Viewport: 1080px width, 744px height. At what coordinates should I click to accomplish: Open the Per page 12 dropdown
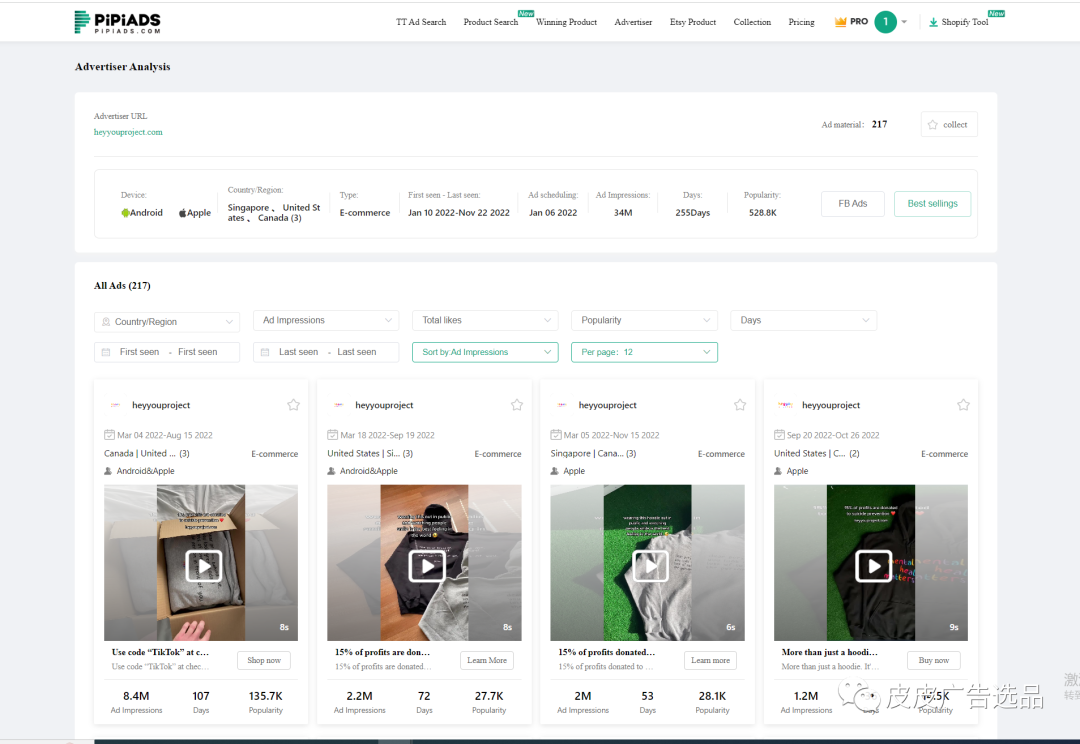[x=644, y=352]
